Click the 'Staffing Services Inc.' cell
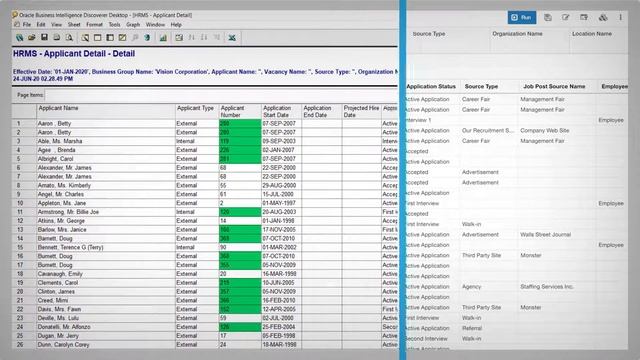This screenshot has height=360, width=640. click(547, 287)
